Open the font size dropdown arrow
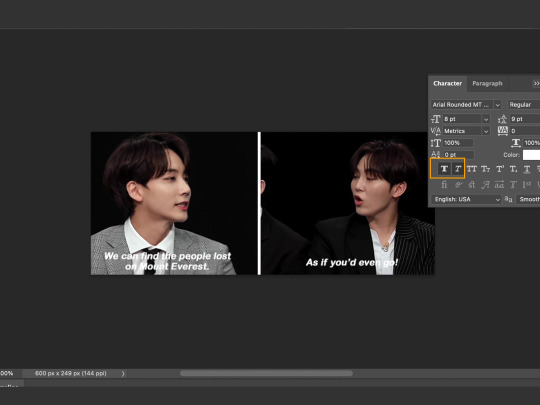 click(x=486, y=119)
